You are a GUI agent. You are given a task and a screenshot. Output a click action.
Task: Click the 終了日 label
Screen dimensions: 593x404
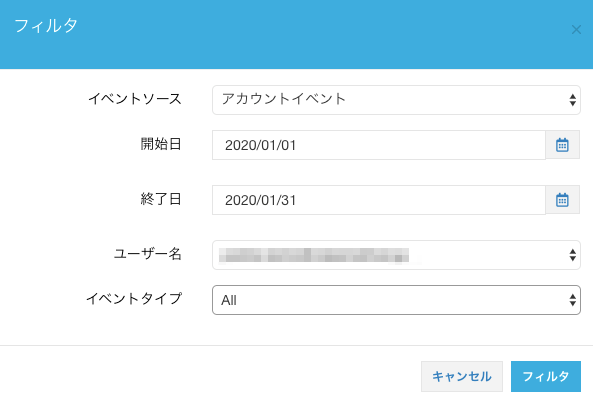tap(161, 199)
